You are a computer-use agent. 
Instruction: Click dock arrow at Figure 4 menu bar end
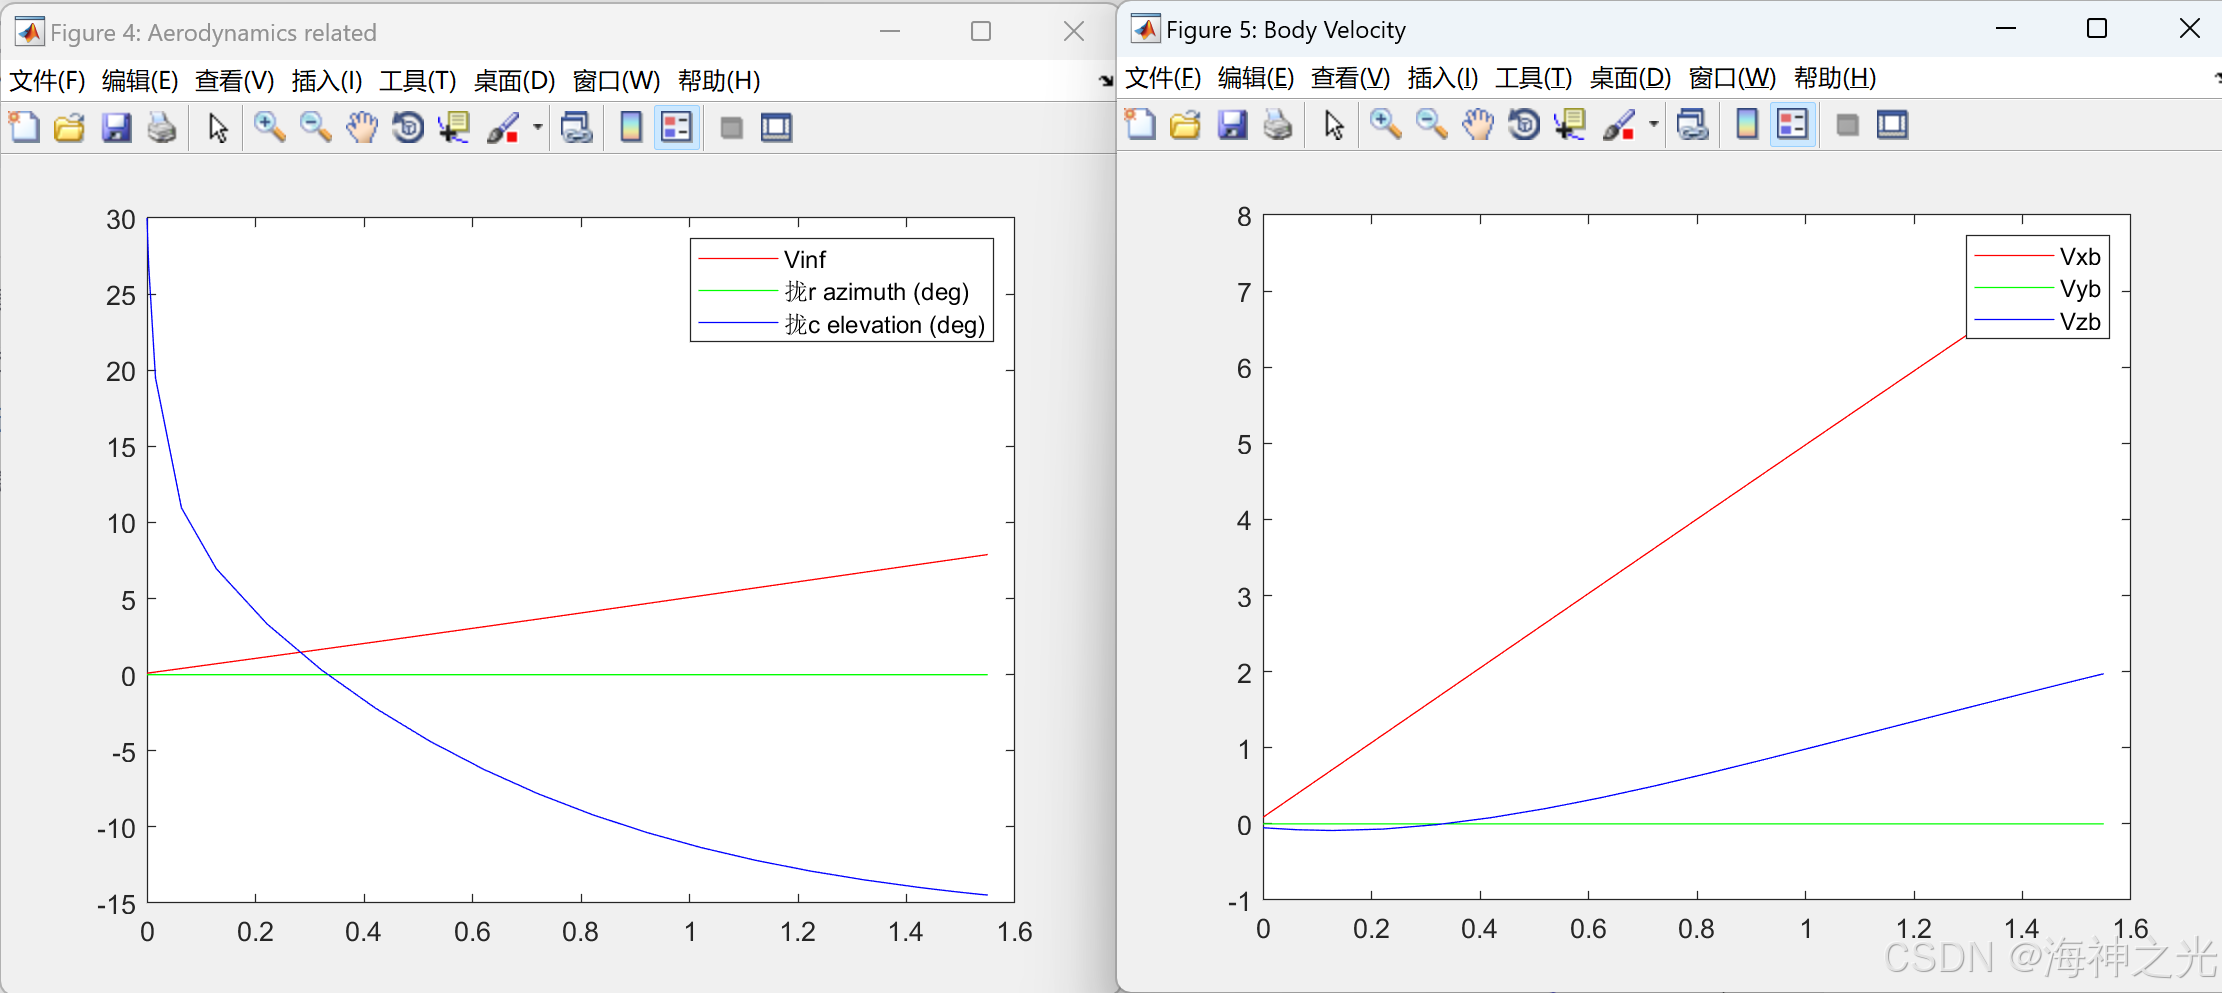(1106, 80)
